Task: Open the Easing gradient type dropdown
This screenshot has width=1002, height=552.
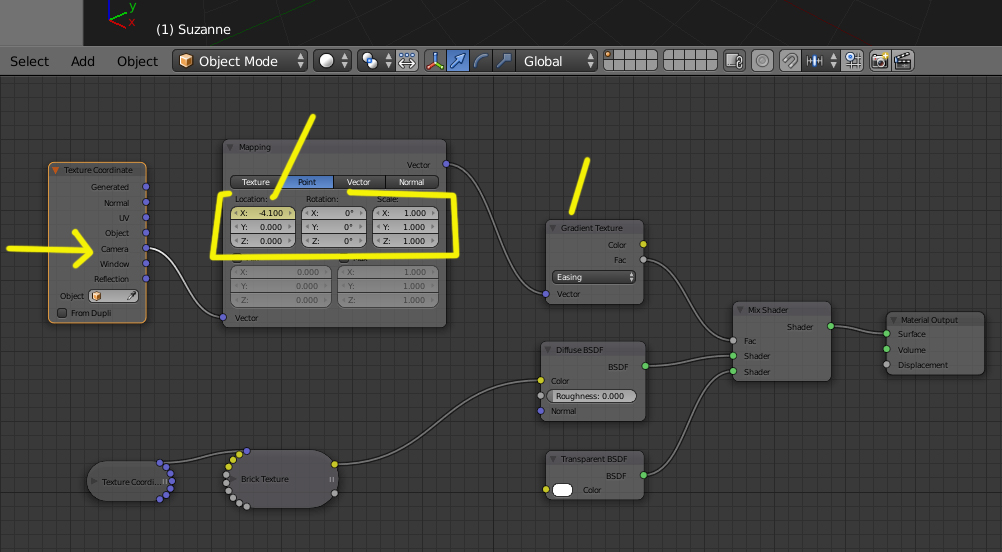Action: [x=594, y=277]
